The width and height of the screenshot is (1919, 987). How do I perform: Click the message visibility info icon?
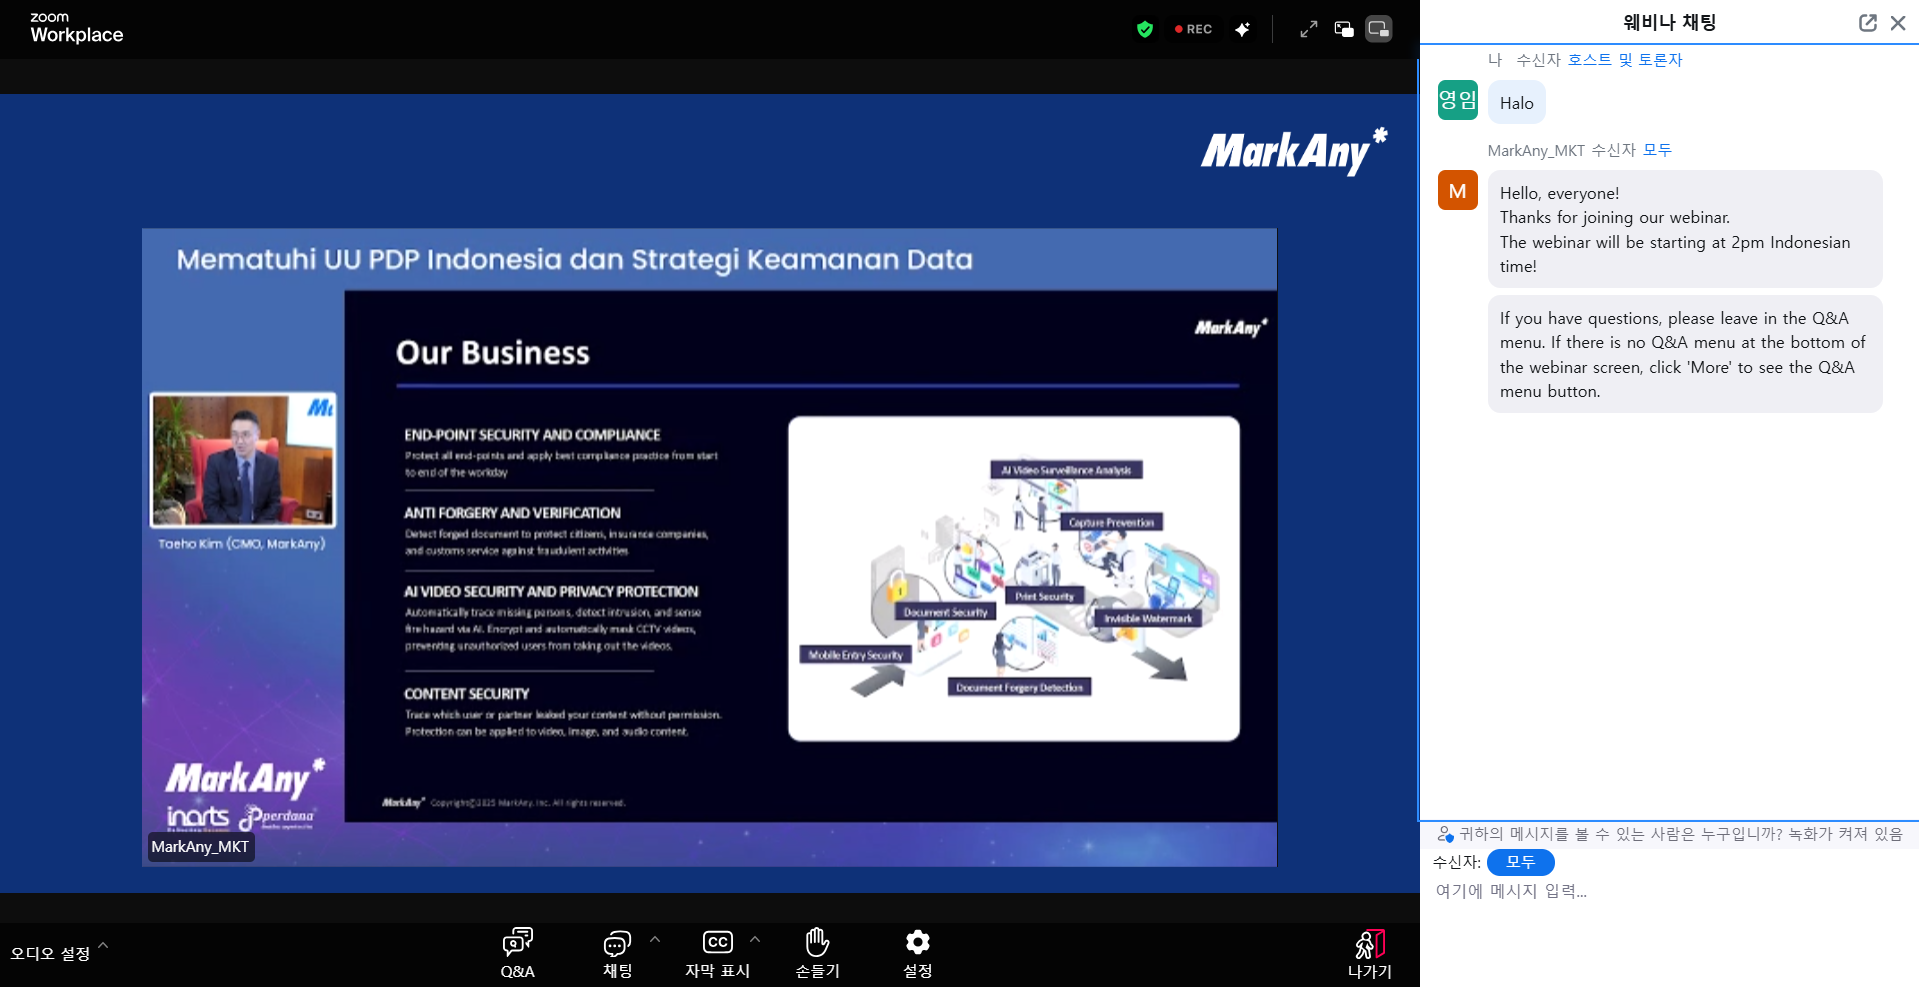point(1445,834)
